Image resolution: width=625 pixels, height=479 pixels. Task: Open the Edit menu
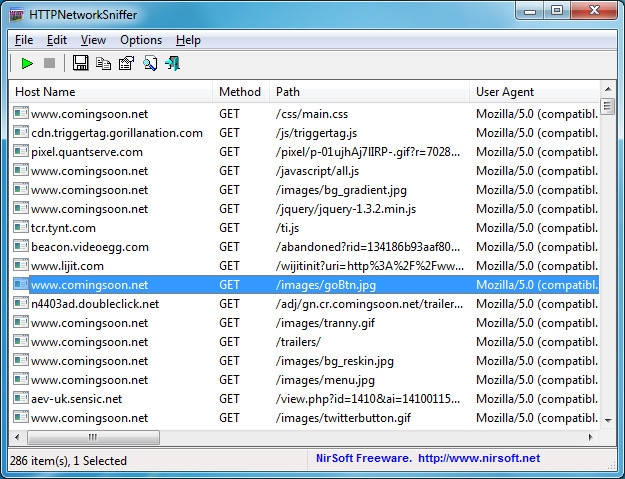(57, 40)
